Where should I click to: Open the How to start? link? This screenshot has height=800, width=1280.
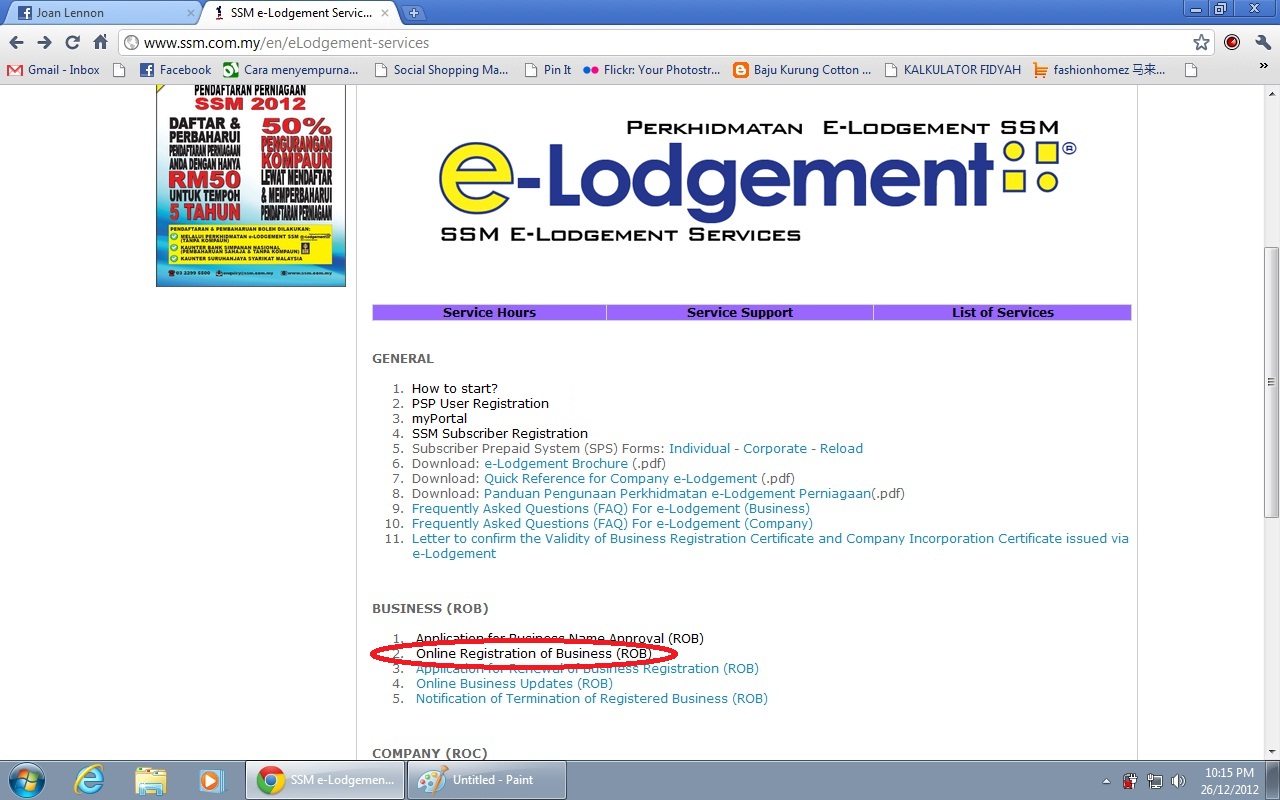[454, 388]
